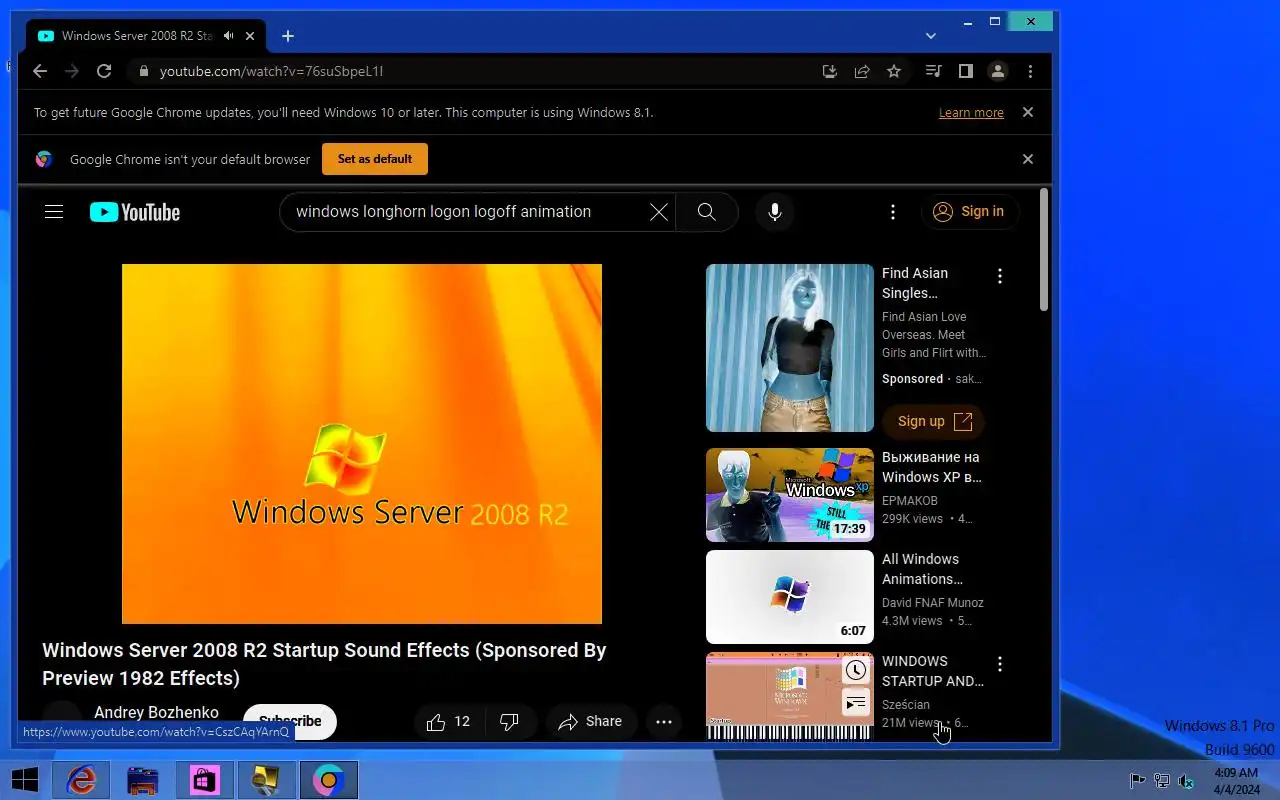Open Andrey Bozhenko channel name
The width and height of the screenshot is (1280, 800).
(x=156, y=713)
